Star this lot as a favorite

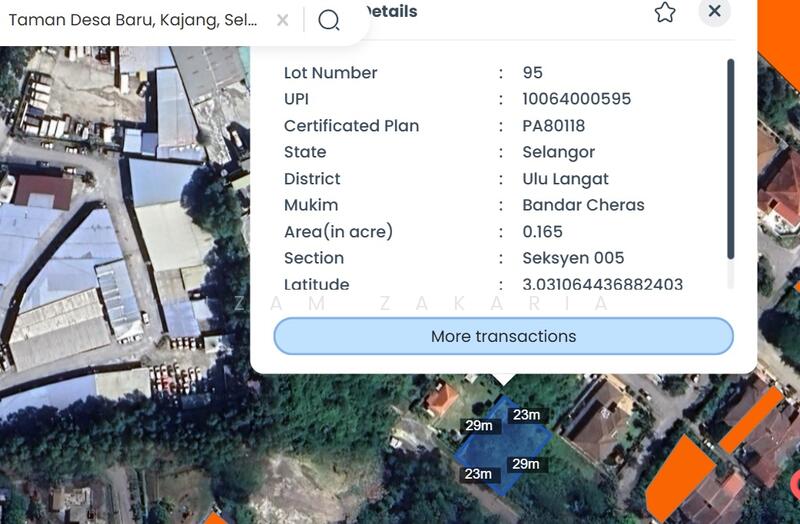(x=665, y=12)
